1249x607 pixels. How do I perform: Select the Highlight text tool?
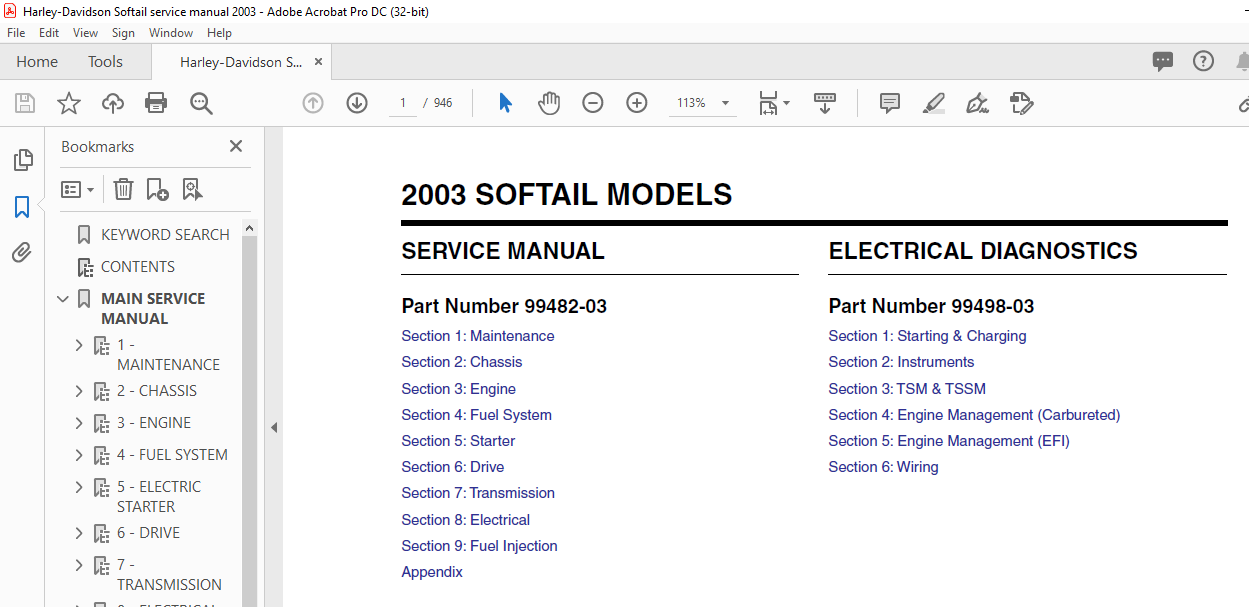(x=934, y=103)
